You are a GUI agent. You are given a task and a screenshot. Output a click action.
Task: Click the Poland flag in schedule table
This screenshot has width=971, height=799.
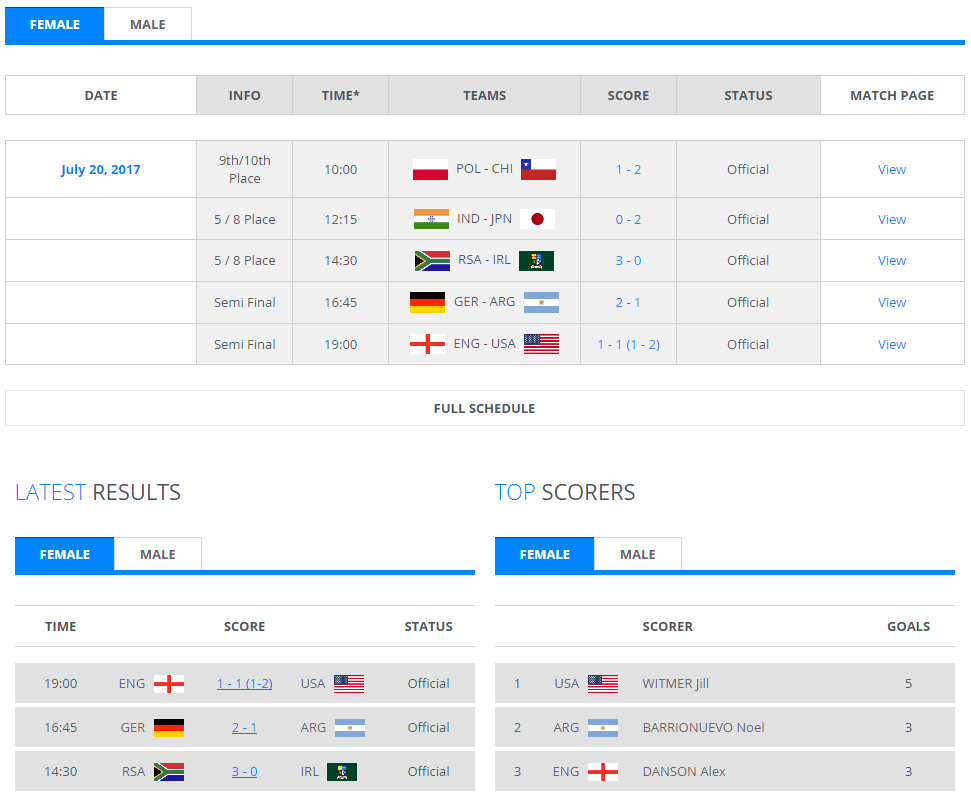pyautogui.click(x=430, y=169)
